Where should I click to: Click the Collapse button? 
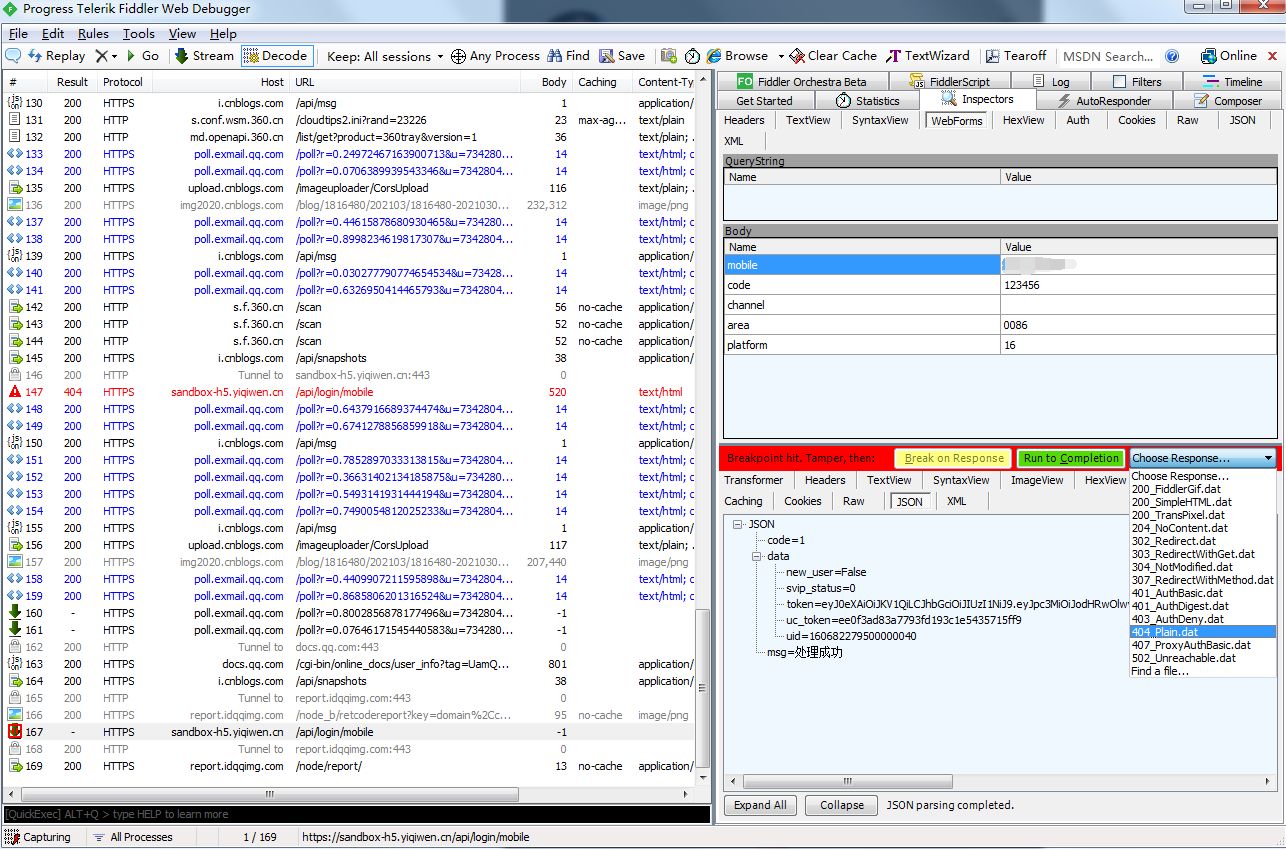(x=842, y=805)
